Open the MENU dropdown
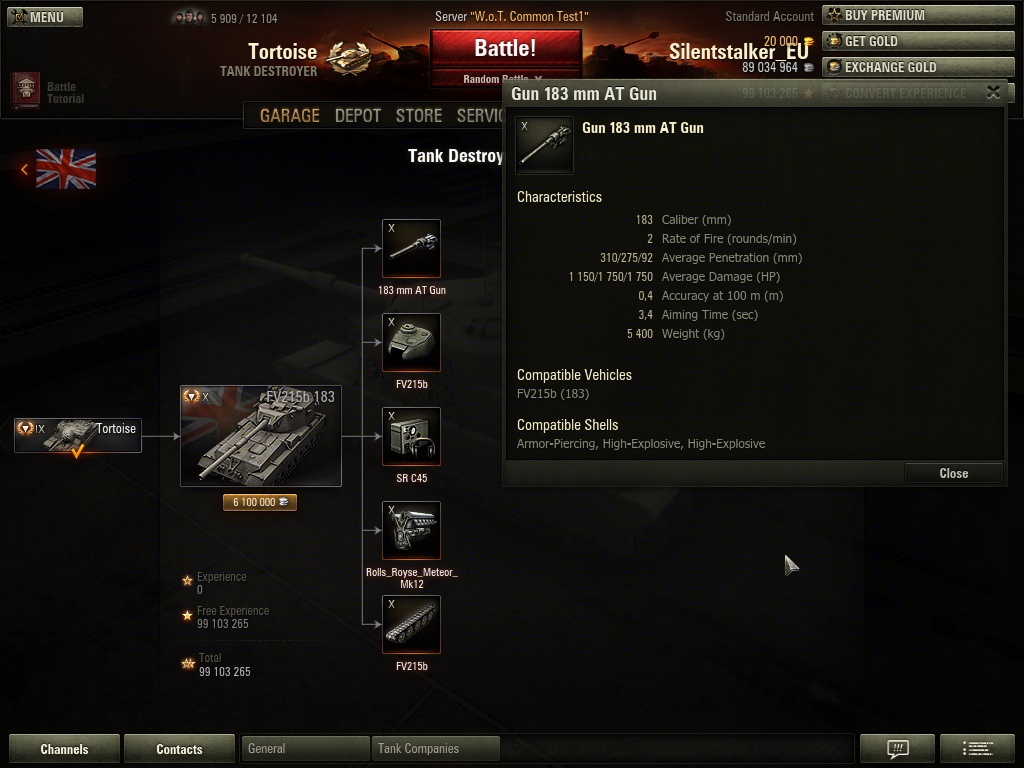 (45, 16)
